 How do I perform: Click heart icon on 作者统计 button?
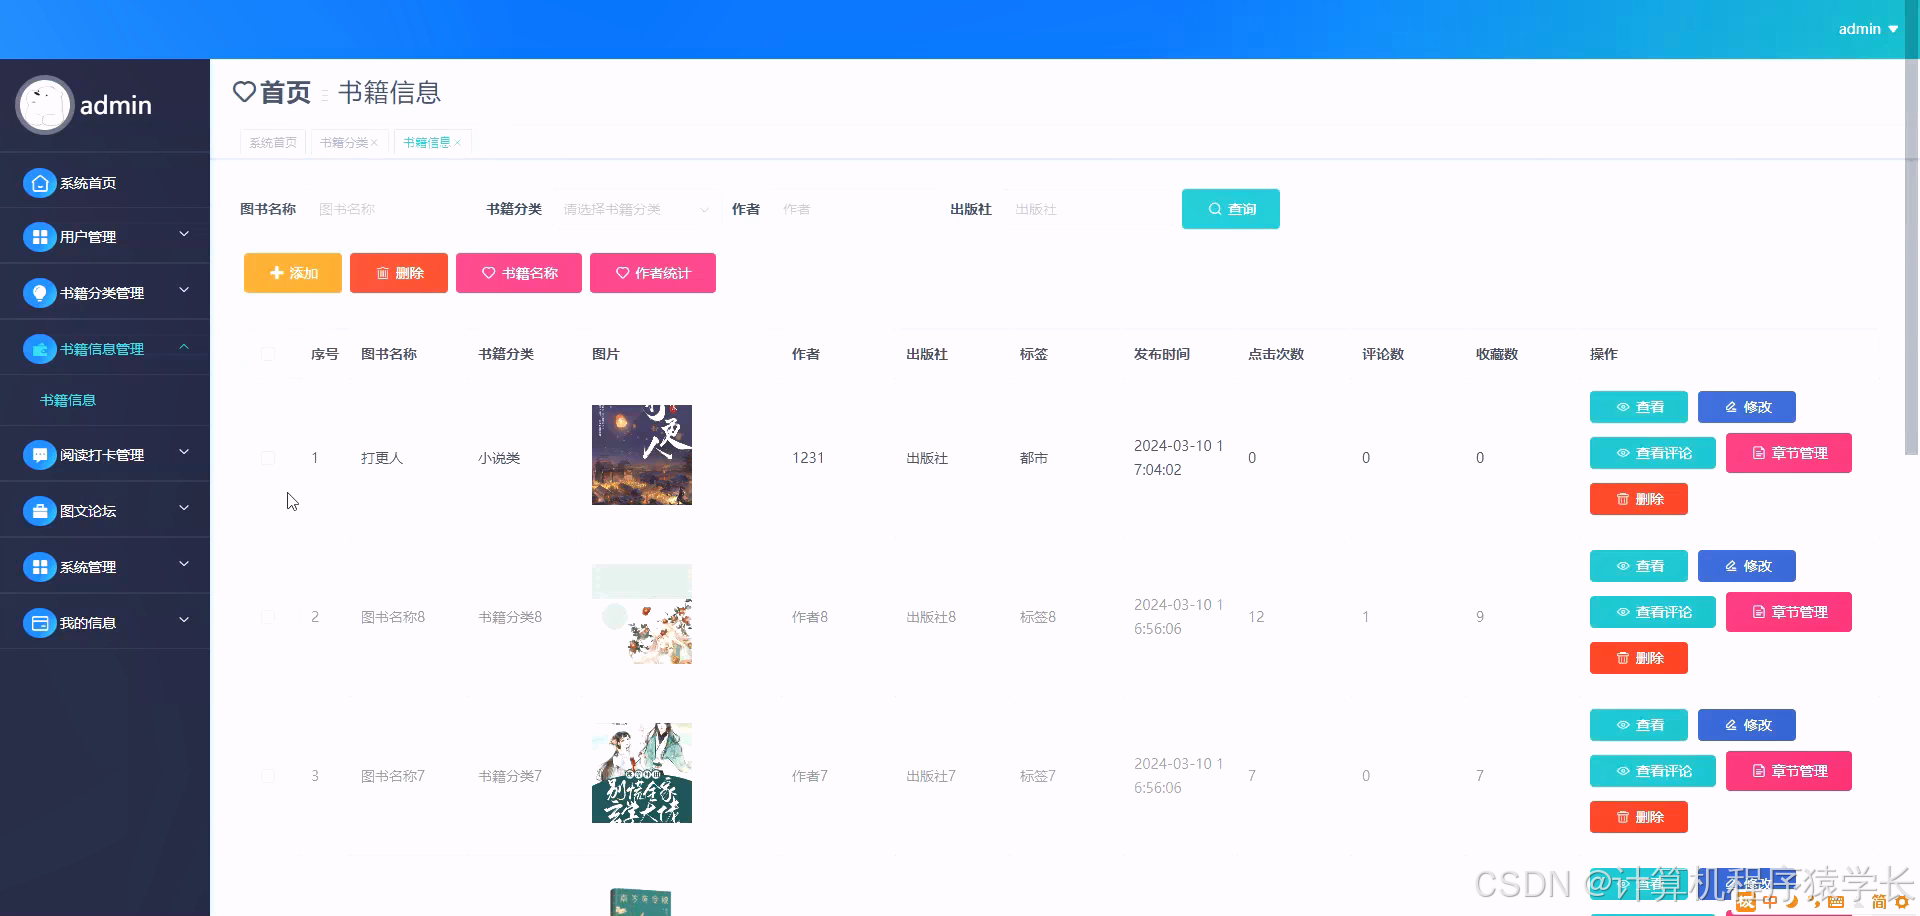click(x=622, y=273)
